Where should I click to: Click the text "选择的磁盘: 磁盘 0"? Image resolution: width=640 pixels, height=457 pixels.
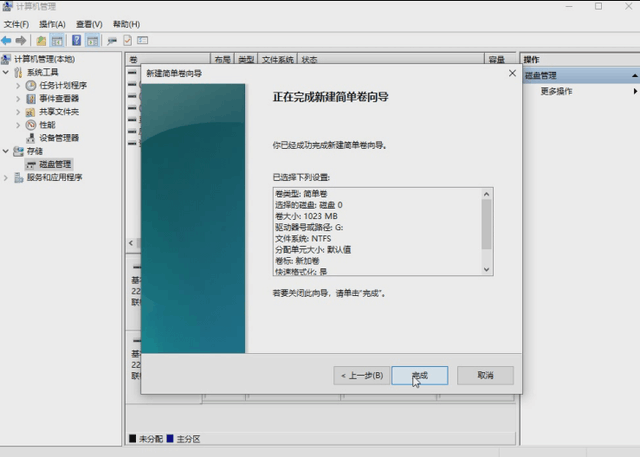click(309, 205)
